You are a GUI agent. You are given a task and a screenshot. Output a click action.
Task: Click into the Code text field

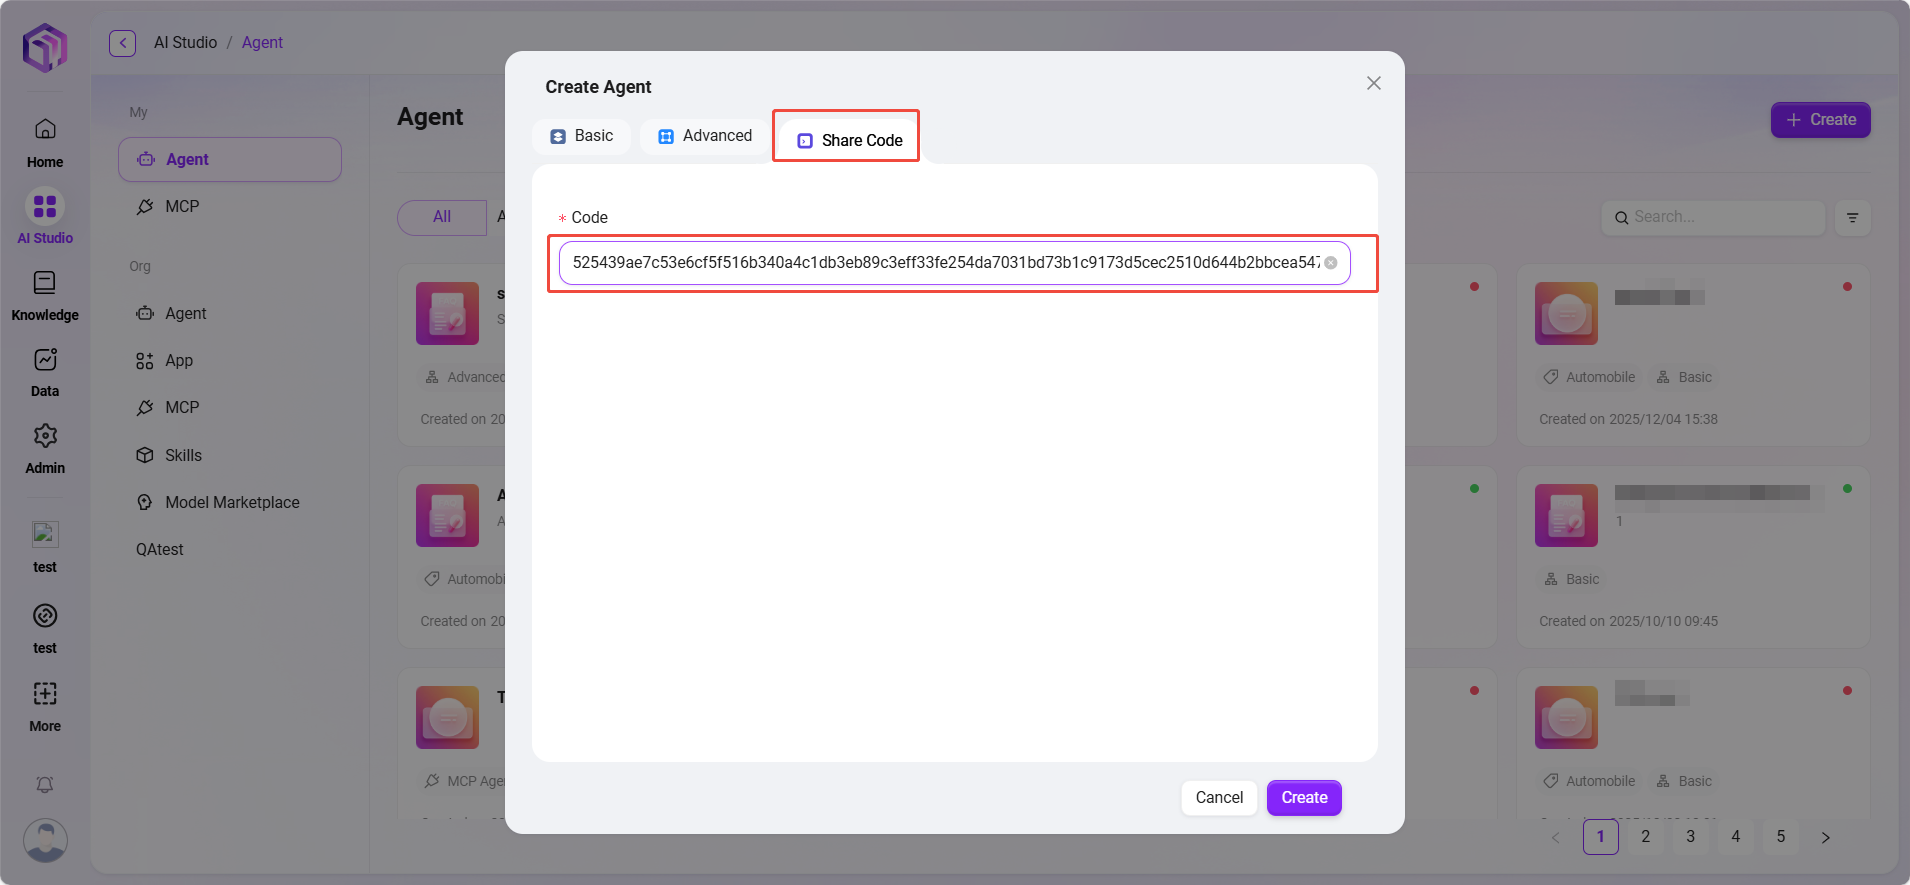(x=940, y=263)
